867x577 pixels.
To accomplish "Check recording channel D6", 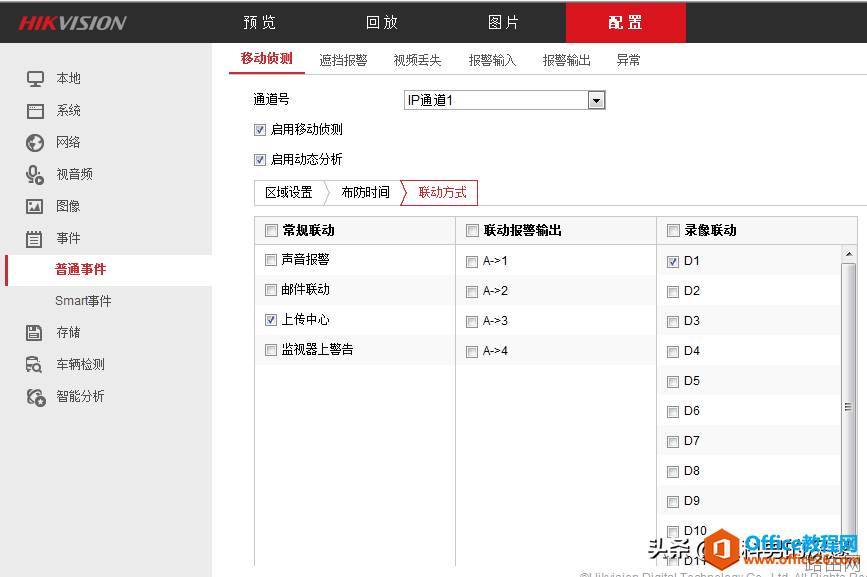I will pyautogui.click(x=673, y=412).
